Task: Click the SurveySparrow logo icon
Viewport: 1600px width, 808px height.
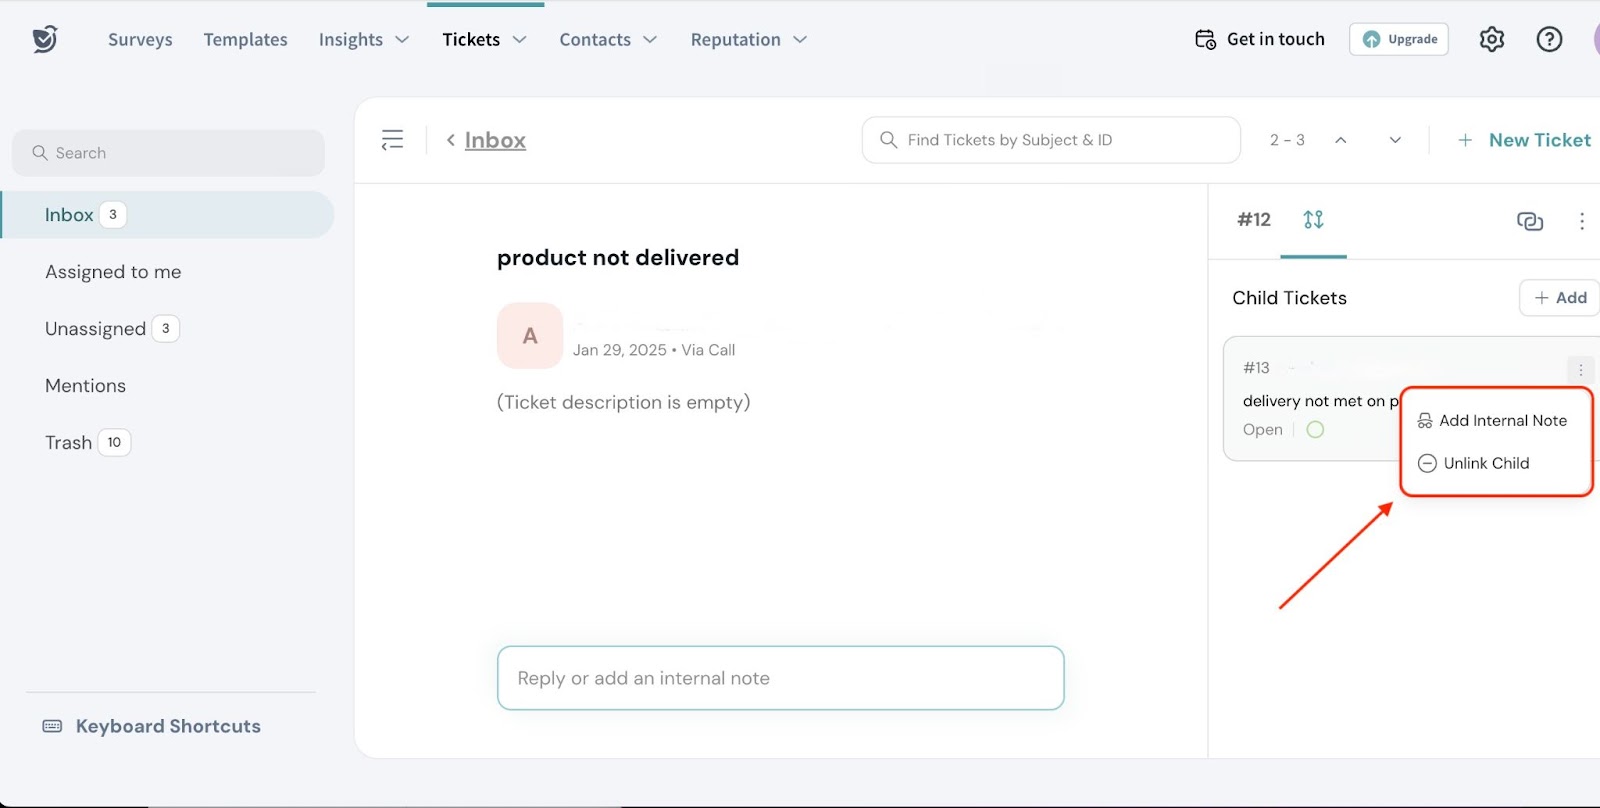Action: (45, 39)
